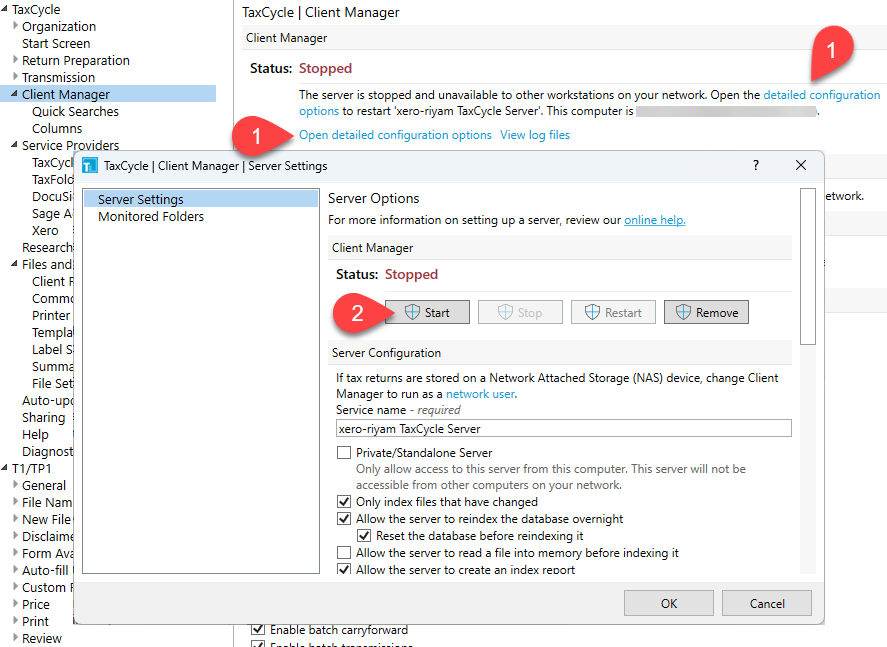The width and height of the screenshot is (887, 647).
Task: Expand the Organization tree node
Action: 15,26
